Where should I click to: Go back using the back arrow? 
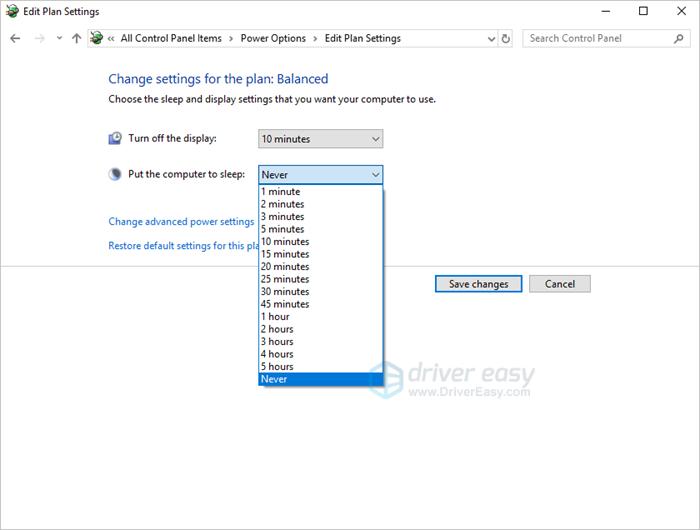click(x=15, y=38)
